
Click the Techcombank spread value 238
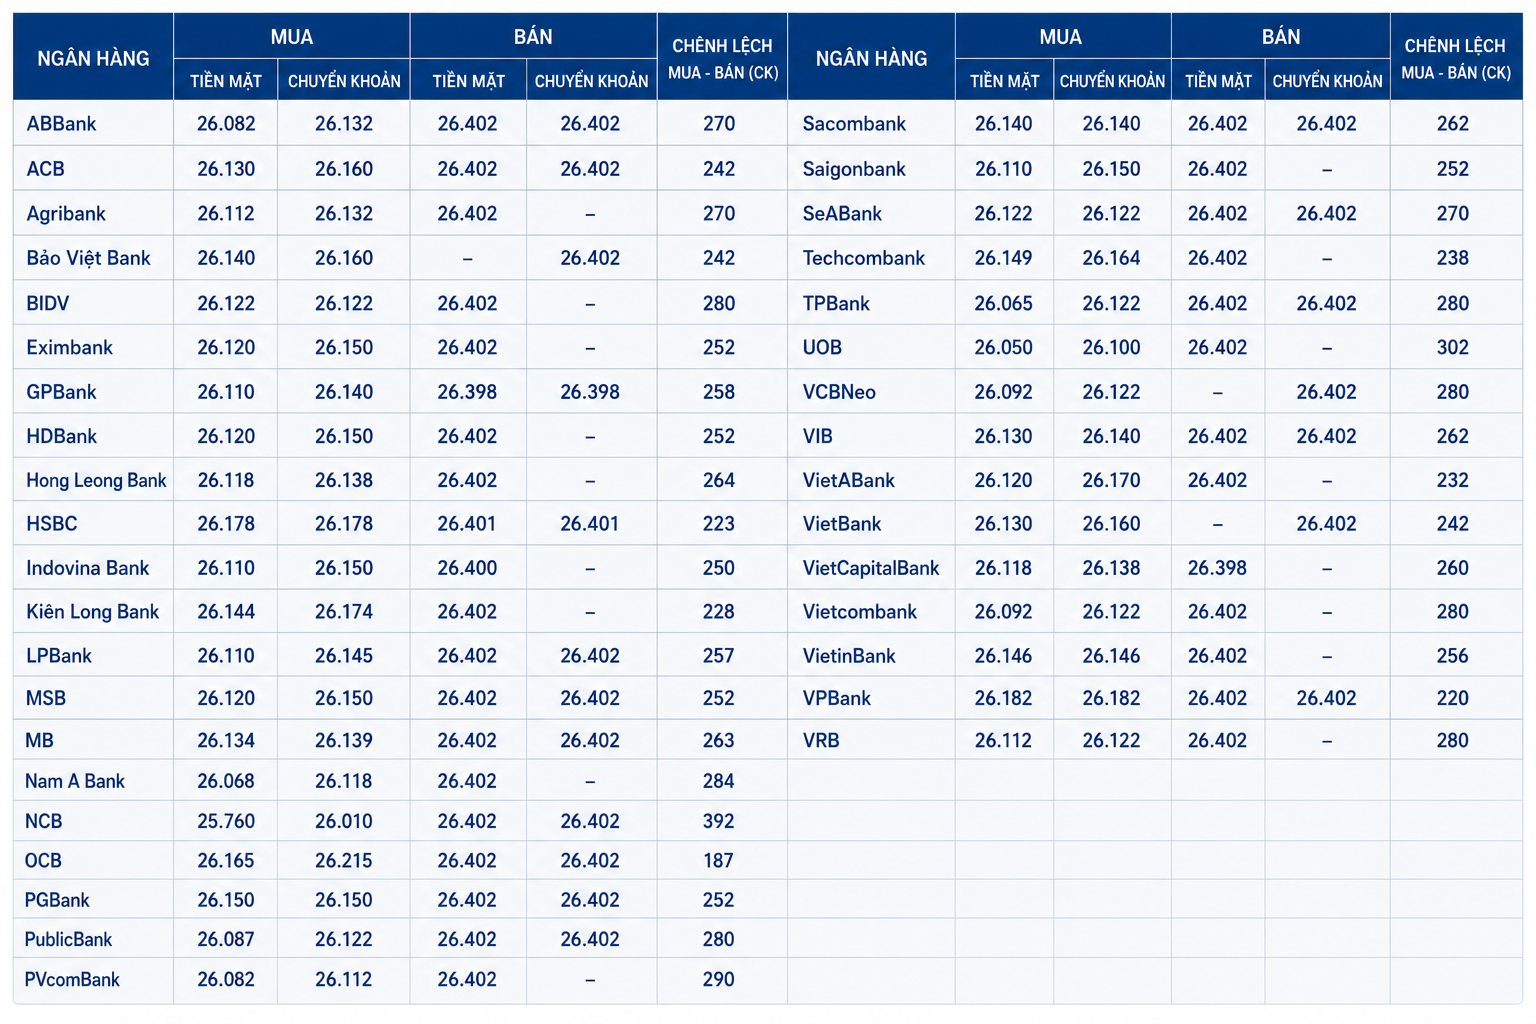pos(1453,258)
